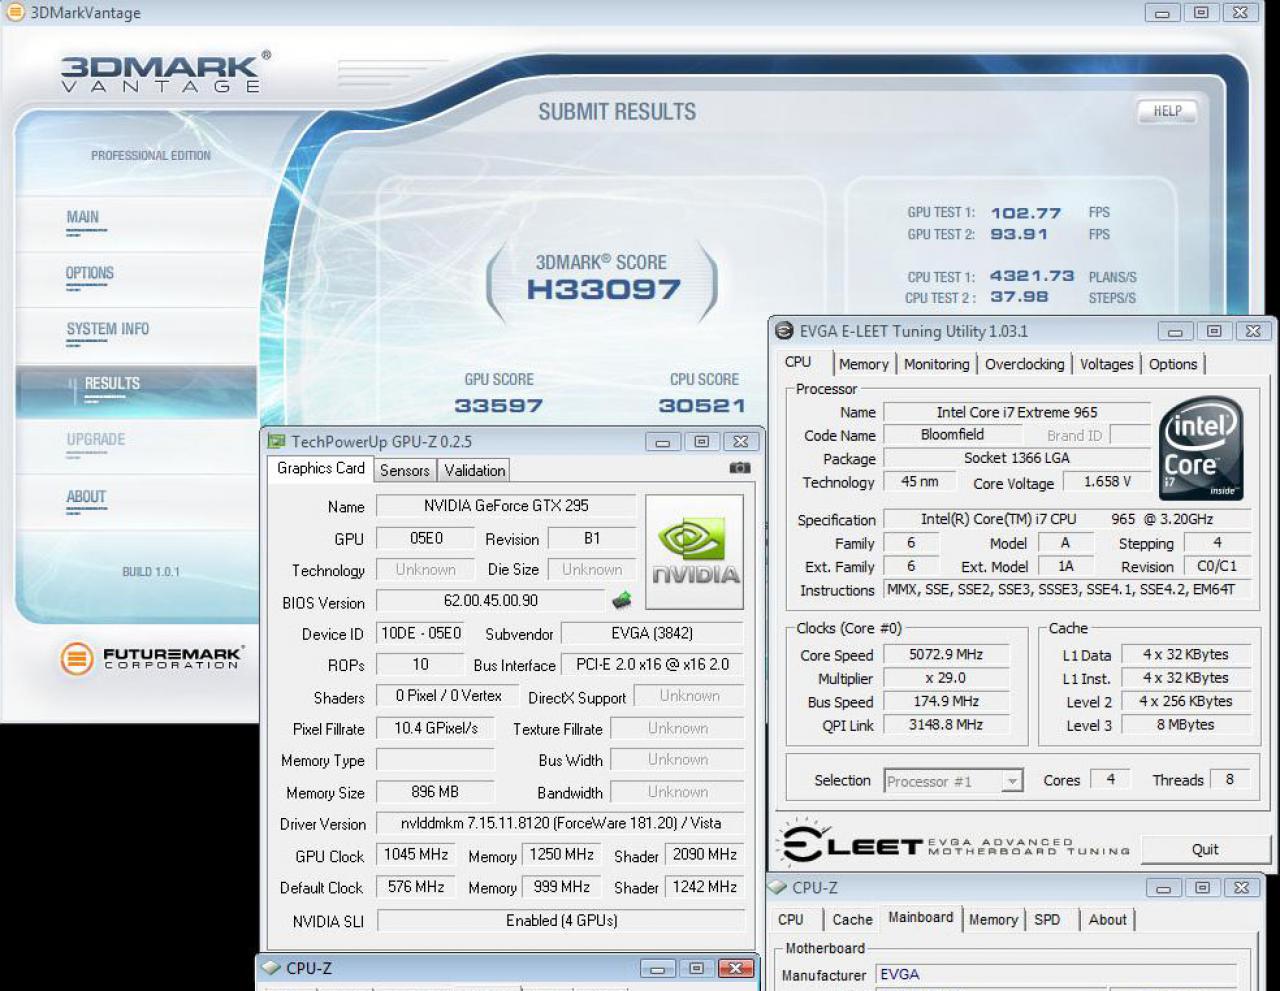Click the GPU-Z screenshot camera icon
The height and width of the screenshot is (991, 1280).
tap(740, 467)
